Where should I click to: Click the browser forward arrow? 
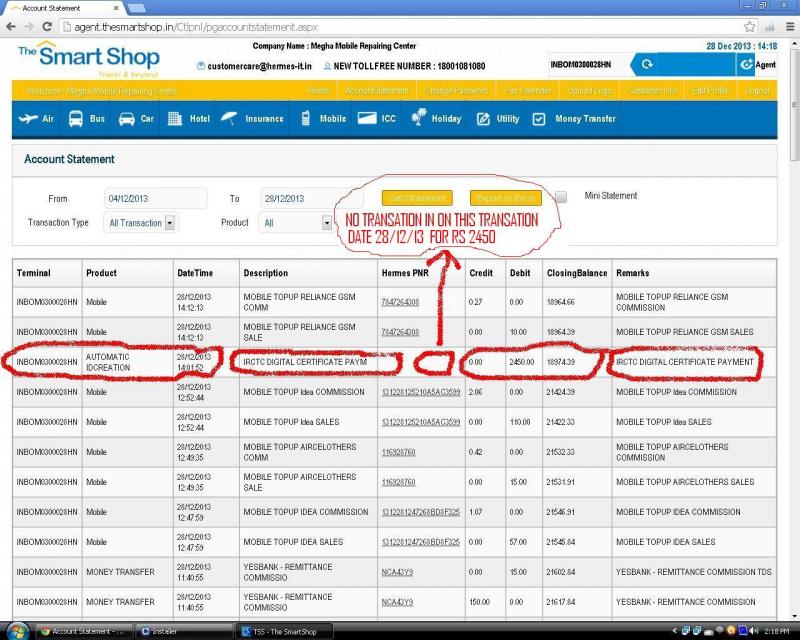[29, 27]
